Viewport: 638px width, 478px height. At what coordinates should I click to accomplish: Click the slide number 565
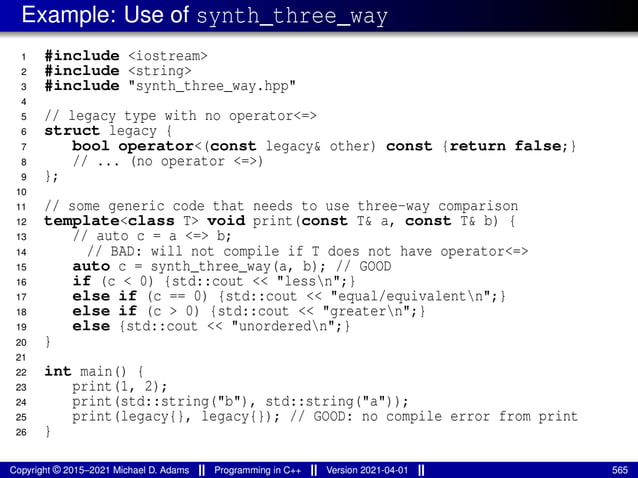[620, 470]
